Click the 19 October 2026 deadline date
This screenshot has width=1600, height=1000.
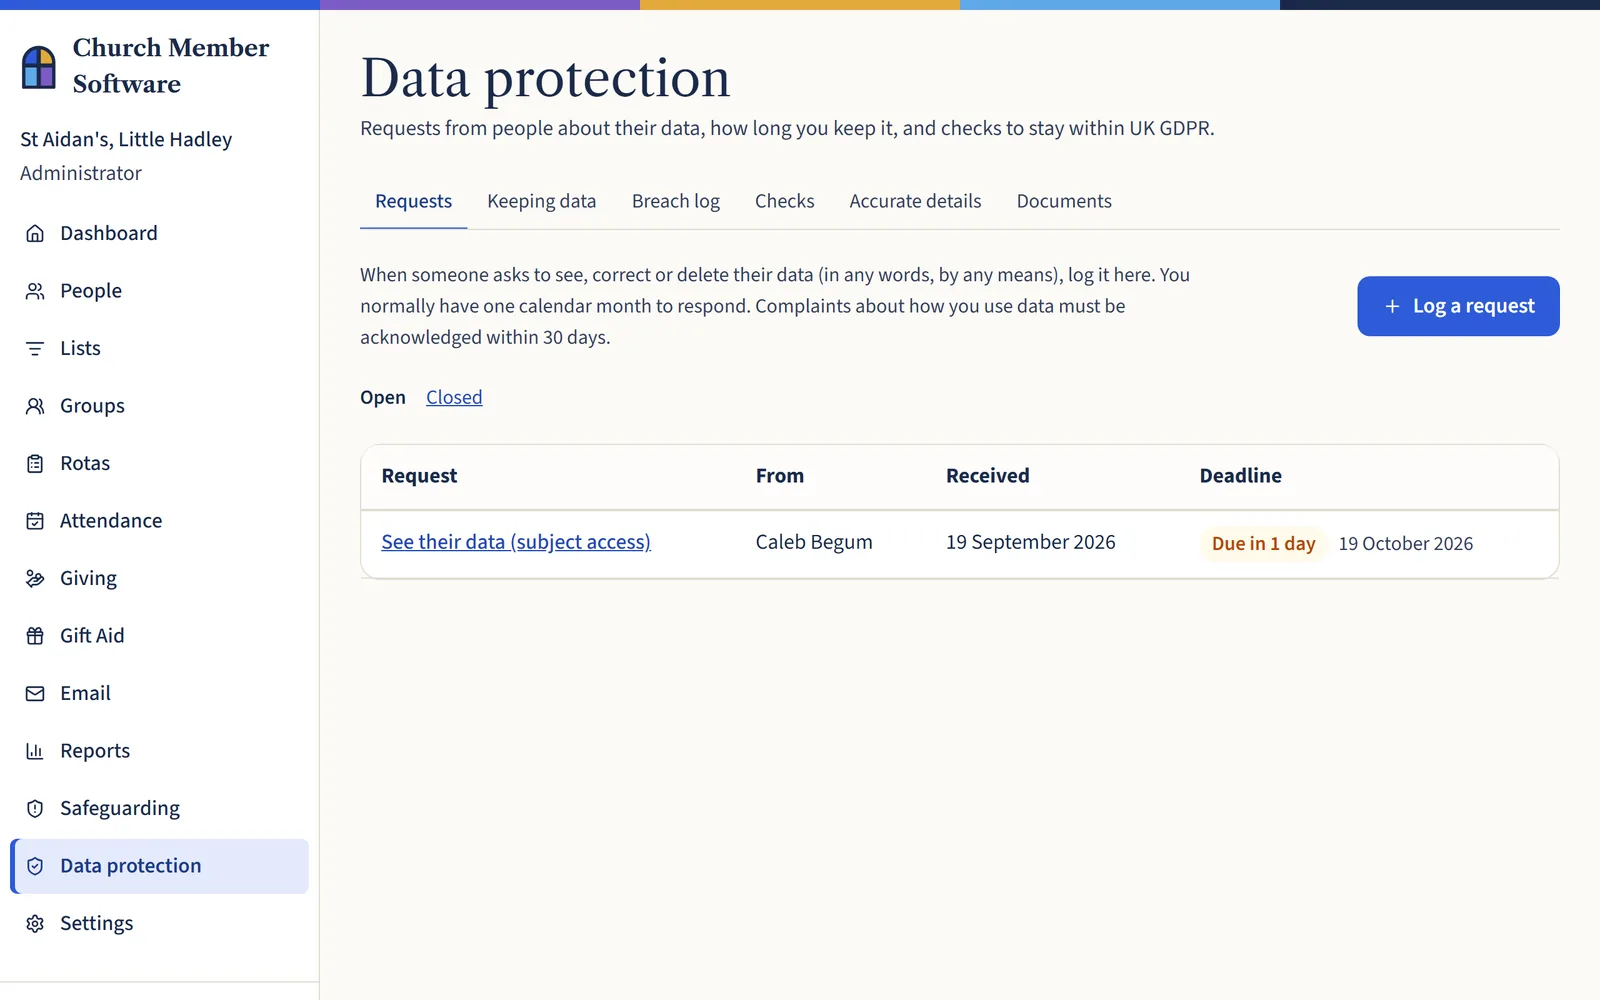click(x=1406, y=544)
